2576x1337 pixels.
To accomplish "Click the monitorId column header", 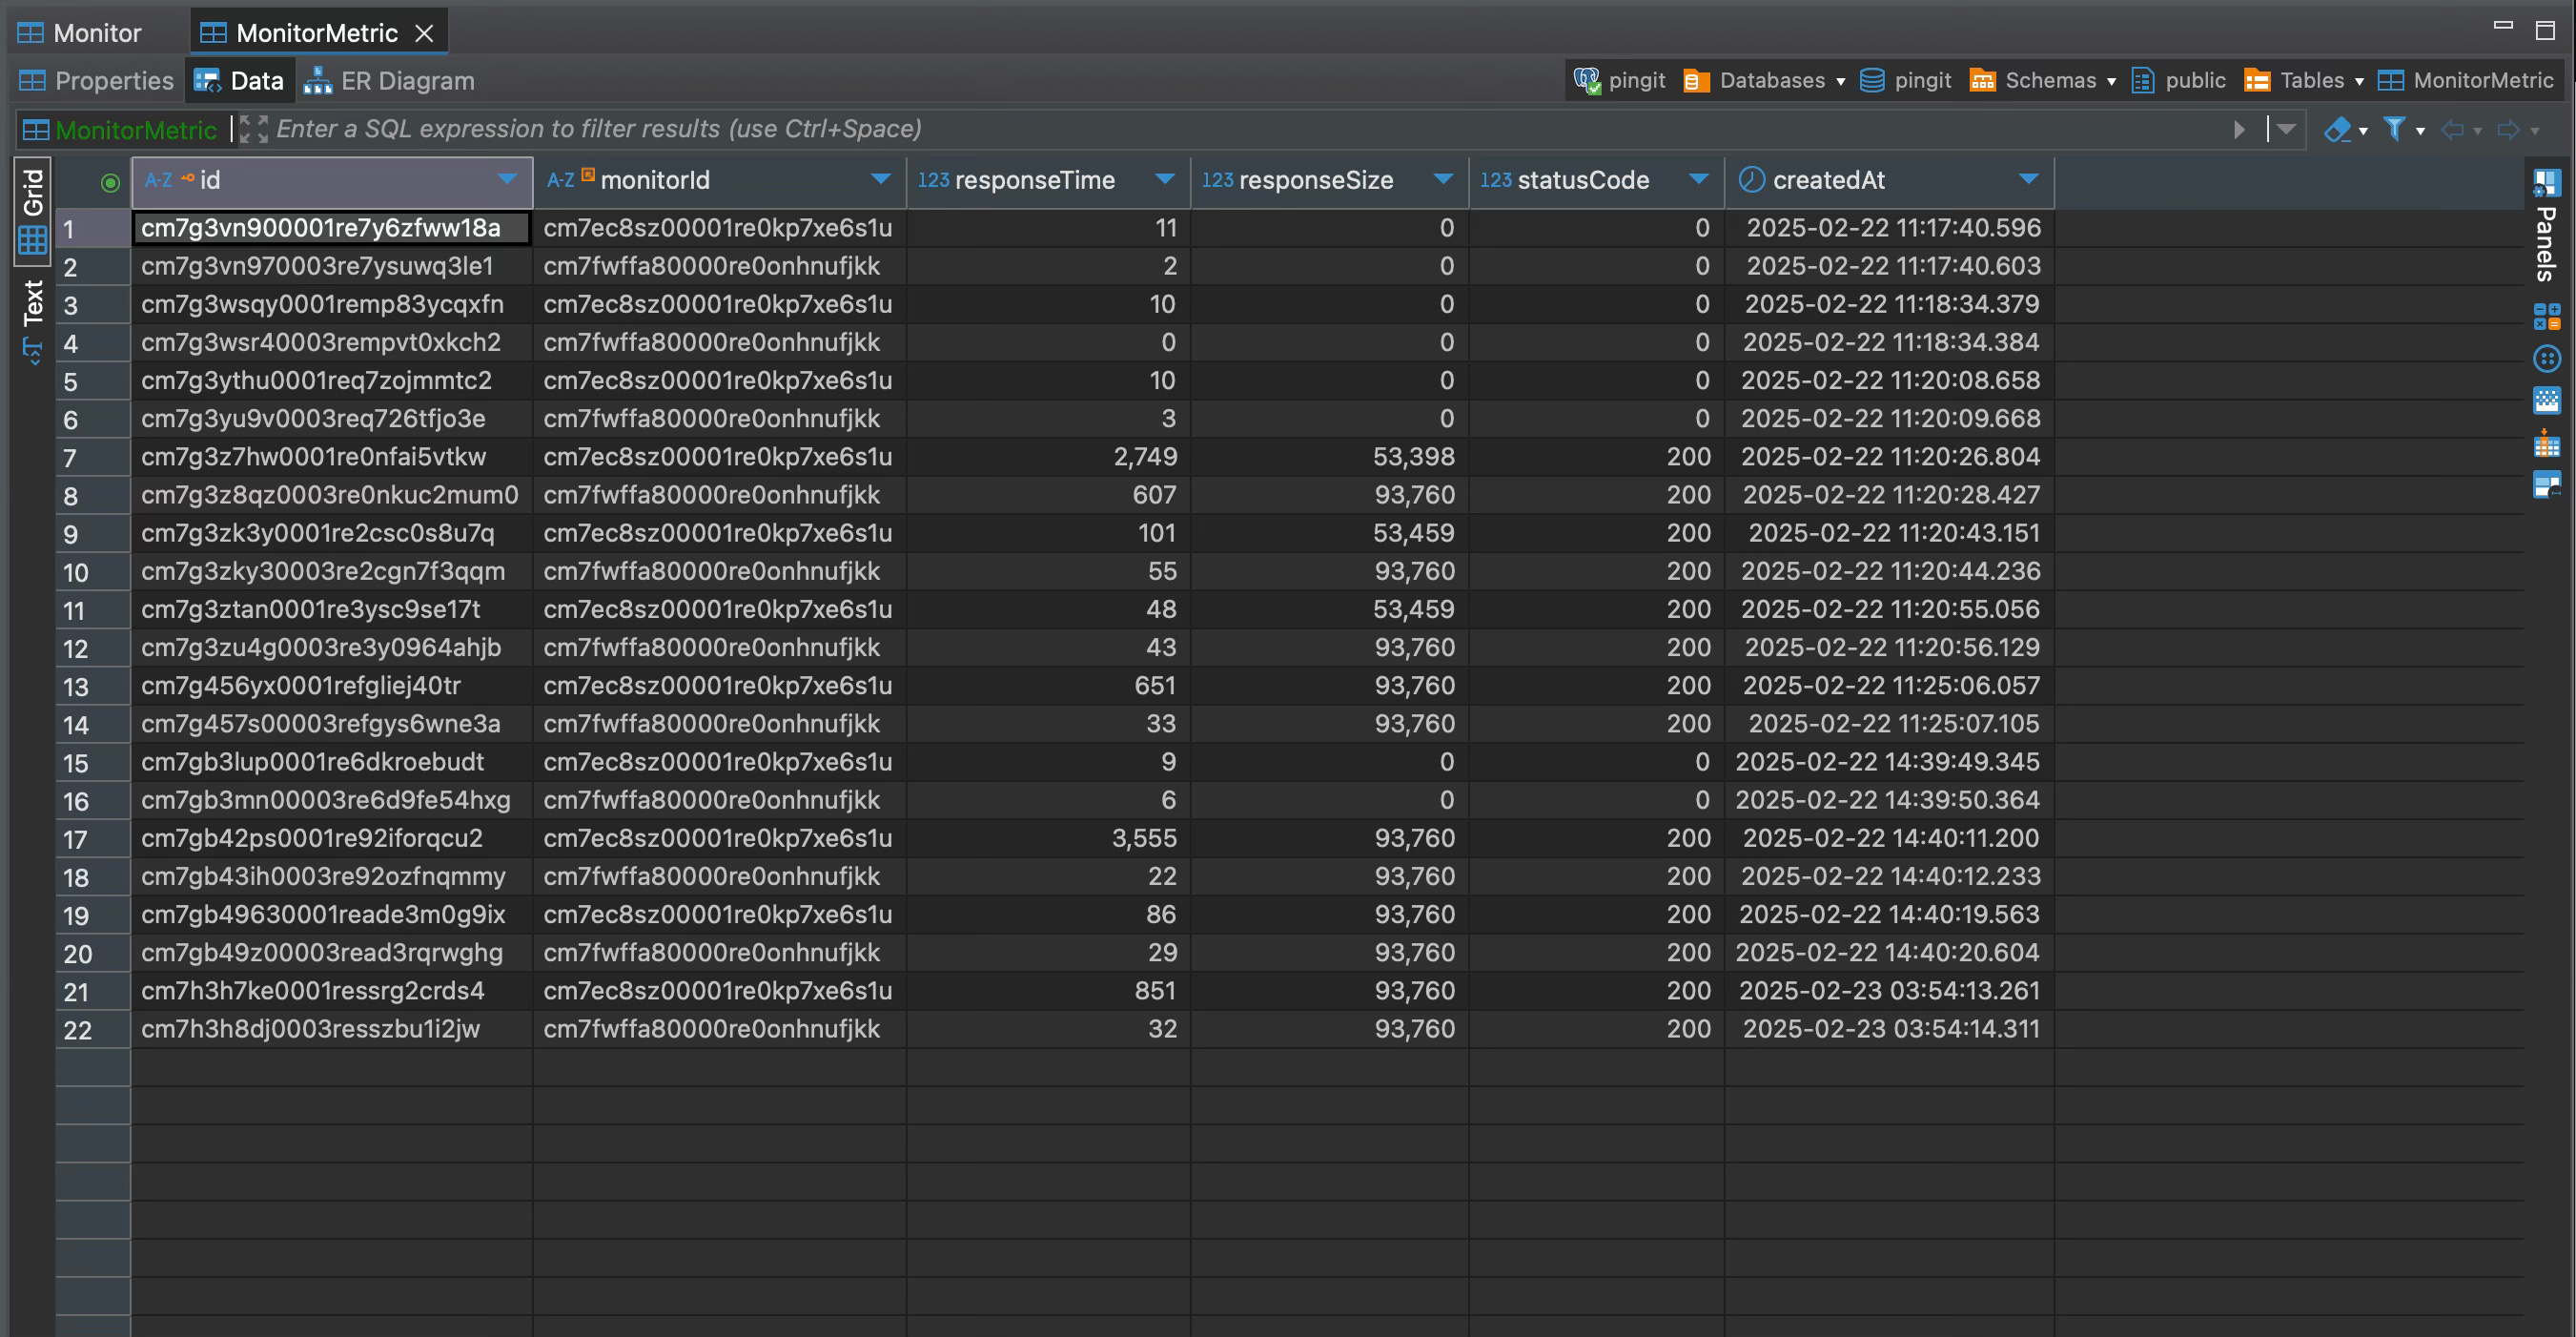I will [719, 181].
